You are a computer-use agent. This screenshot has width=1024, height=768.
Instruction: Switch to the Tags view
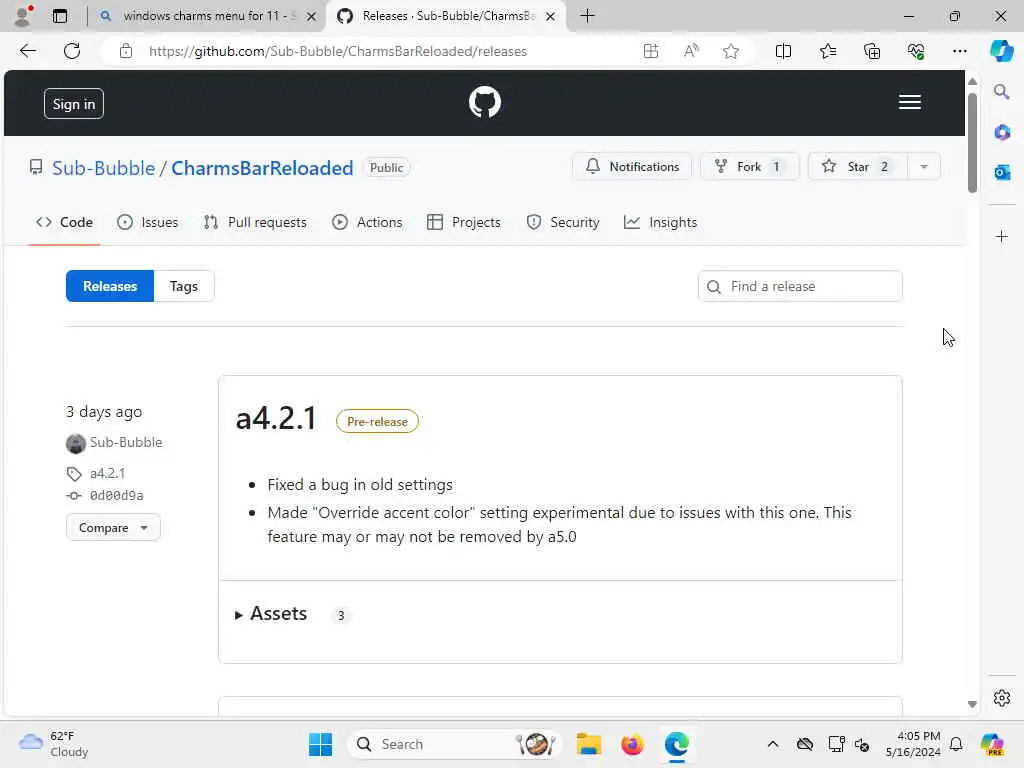184,286
